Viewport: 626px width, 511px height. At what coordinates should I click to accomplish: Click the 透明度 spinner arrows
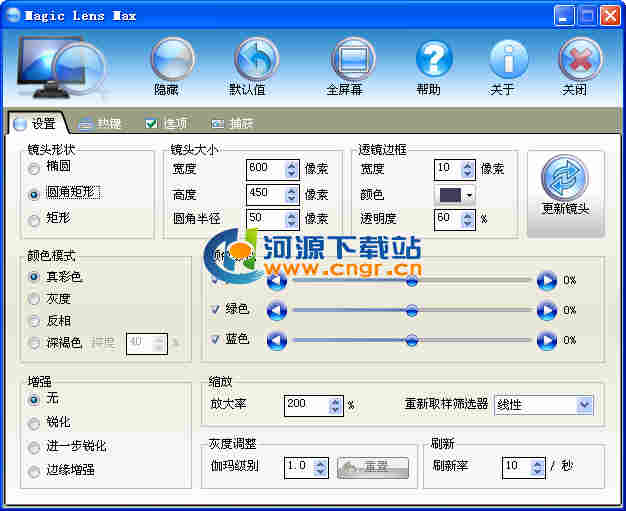(467, 220)
